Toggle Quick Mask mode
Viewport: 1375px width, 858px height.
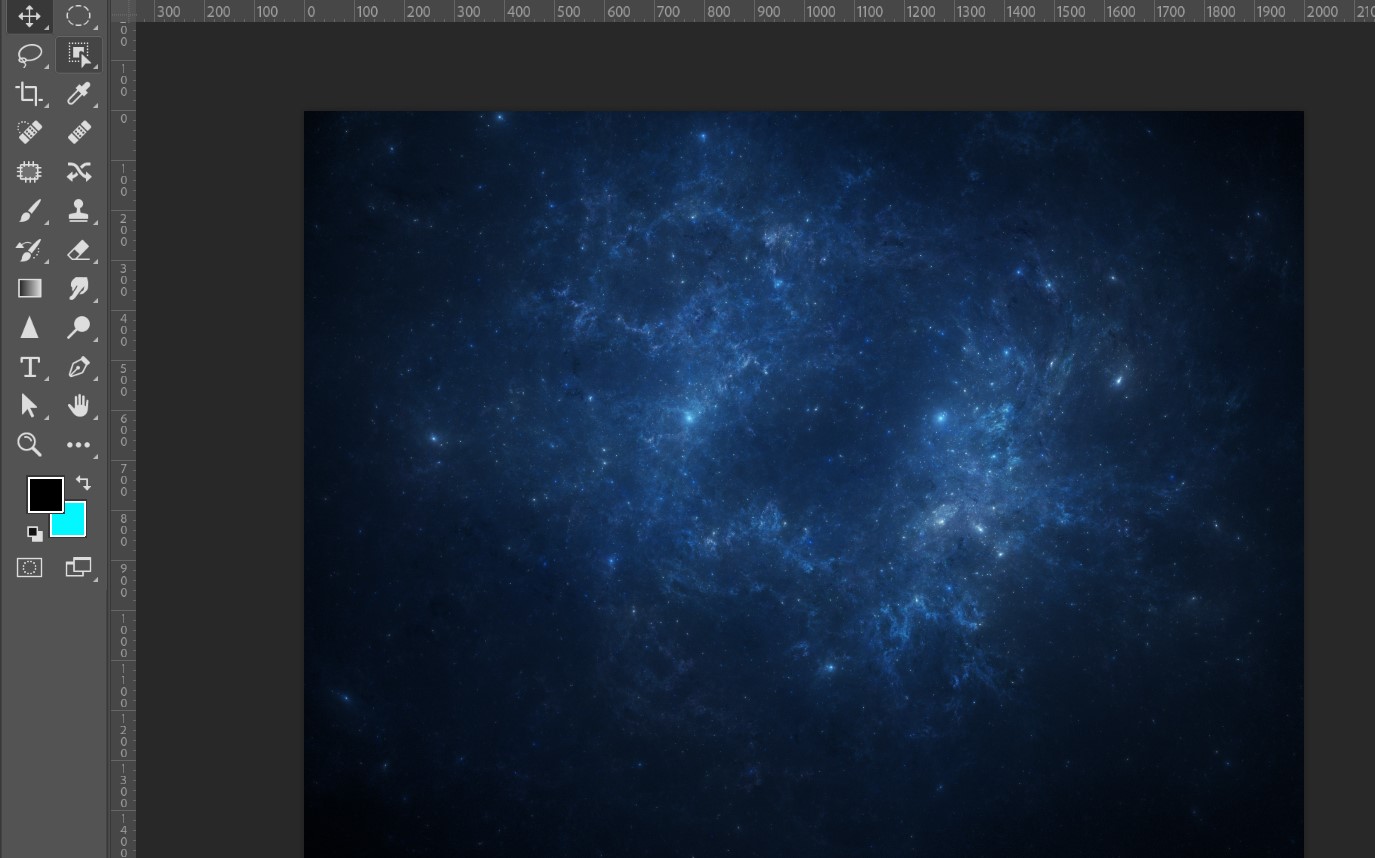point(29,568)
